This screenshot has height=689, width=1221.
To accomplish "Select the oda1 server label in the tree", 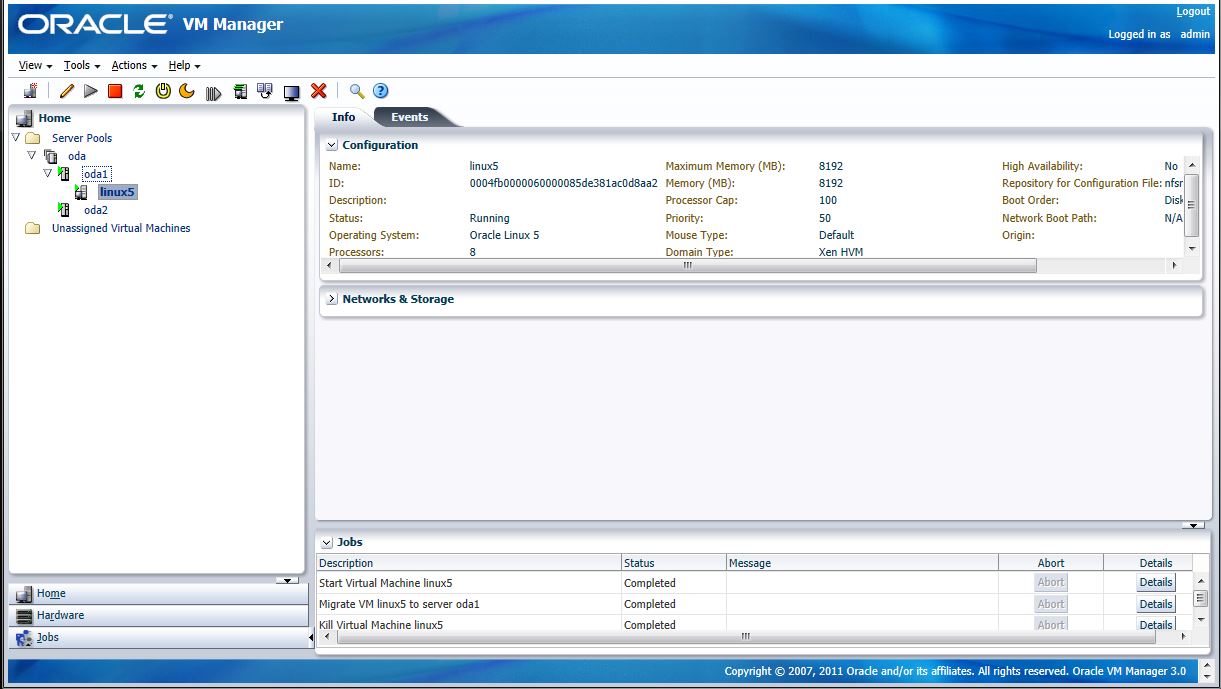I will 96,174.
